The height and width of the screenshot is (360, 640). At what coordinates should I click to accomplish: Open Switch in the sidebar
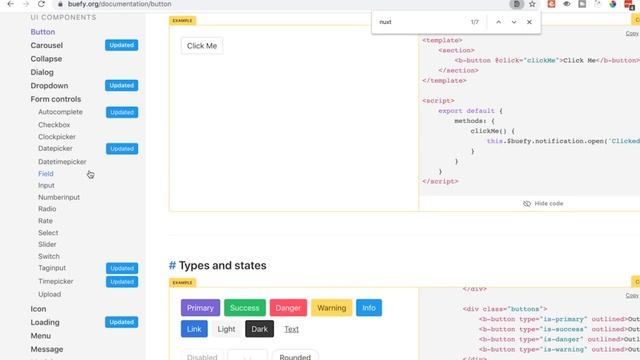click(49, 256)
